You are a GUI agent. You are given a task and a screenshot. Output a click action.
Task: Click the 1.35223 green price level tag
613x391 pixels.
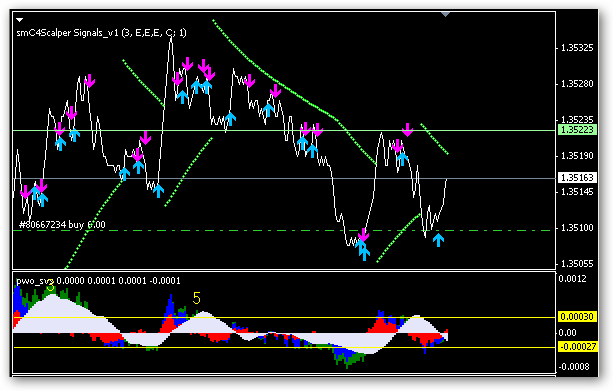pos(577,129)
